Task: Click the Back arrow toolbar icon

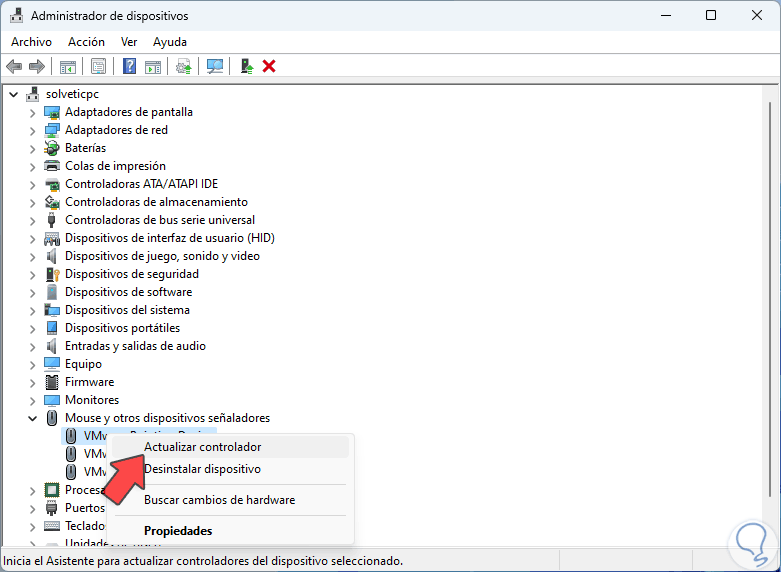Action: [x=14, y=66]
